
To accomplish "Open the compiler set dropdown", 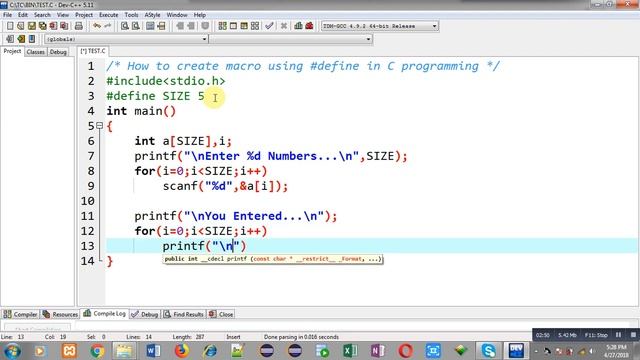I will tap(434, 26).
